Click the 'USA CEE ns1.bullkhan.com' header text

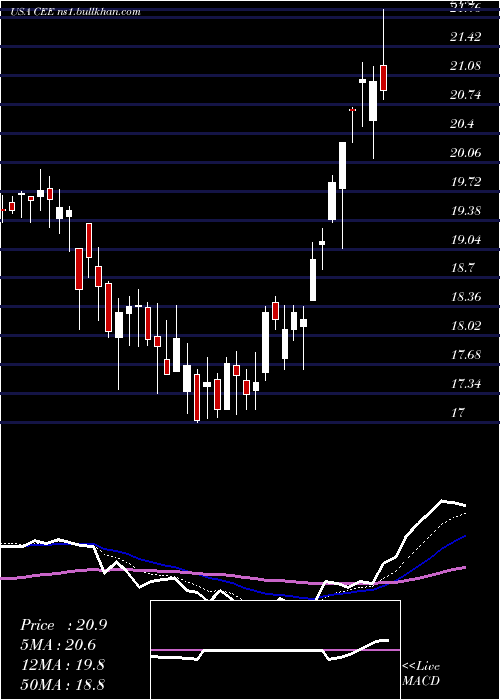(75, 12)
